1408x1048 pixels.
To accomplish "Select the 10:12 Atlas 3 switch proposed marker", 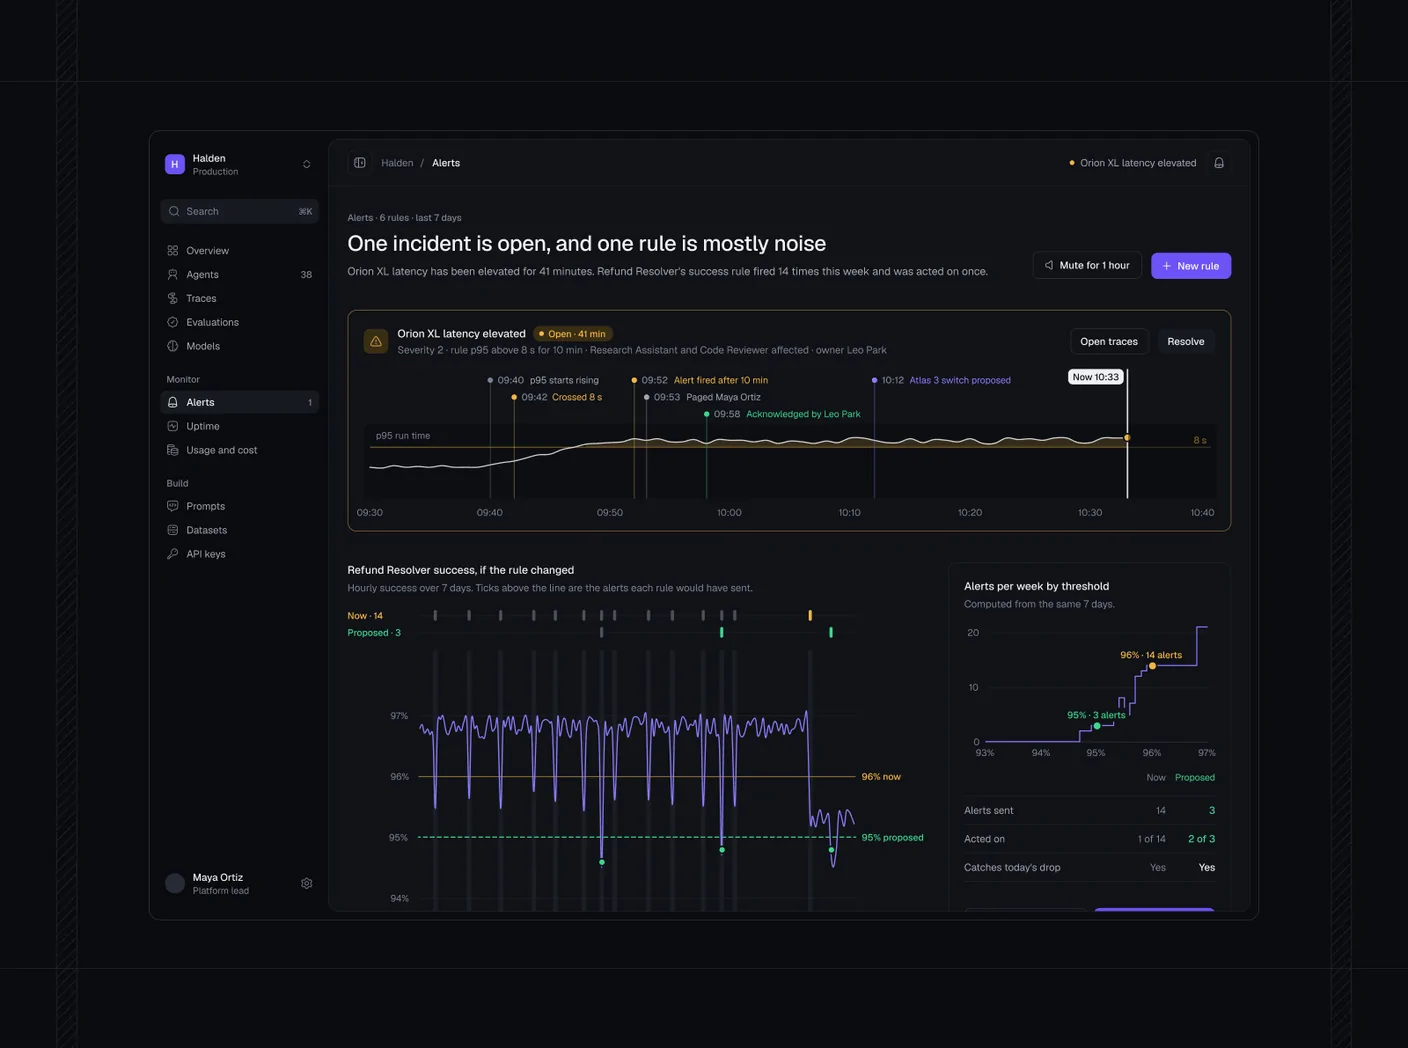I will (941, 381).
